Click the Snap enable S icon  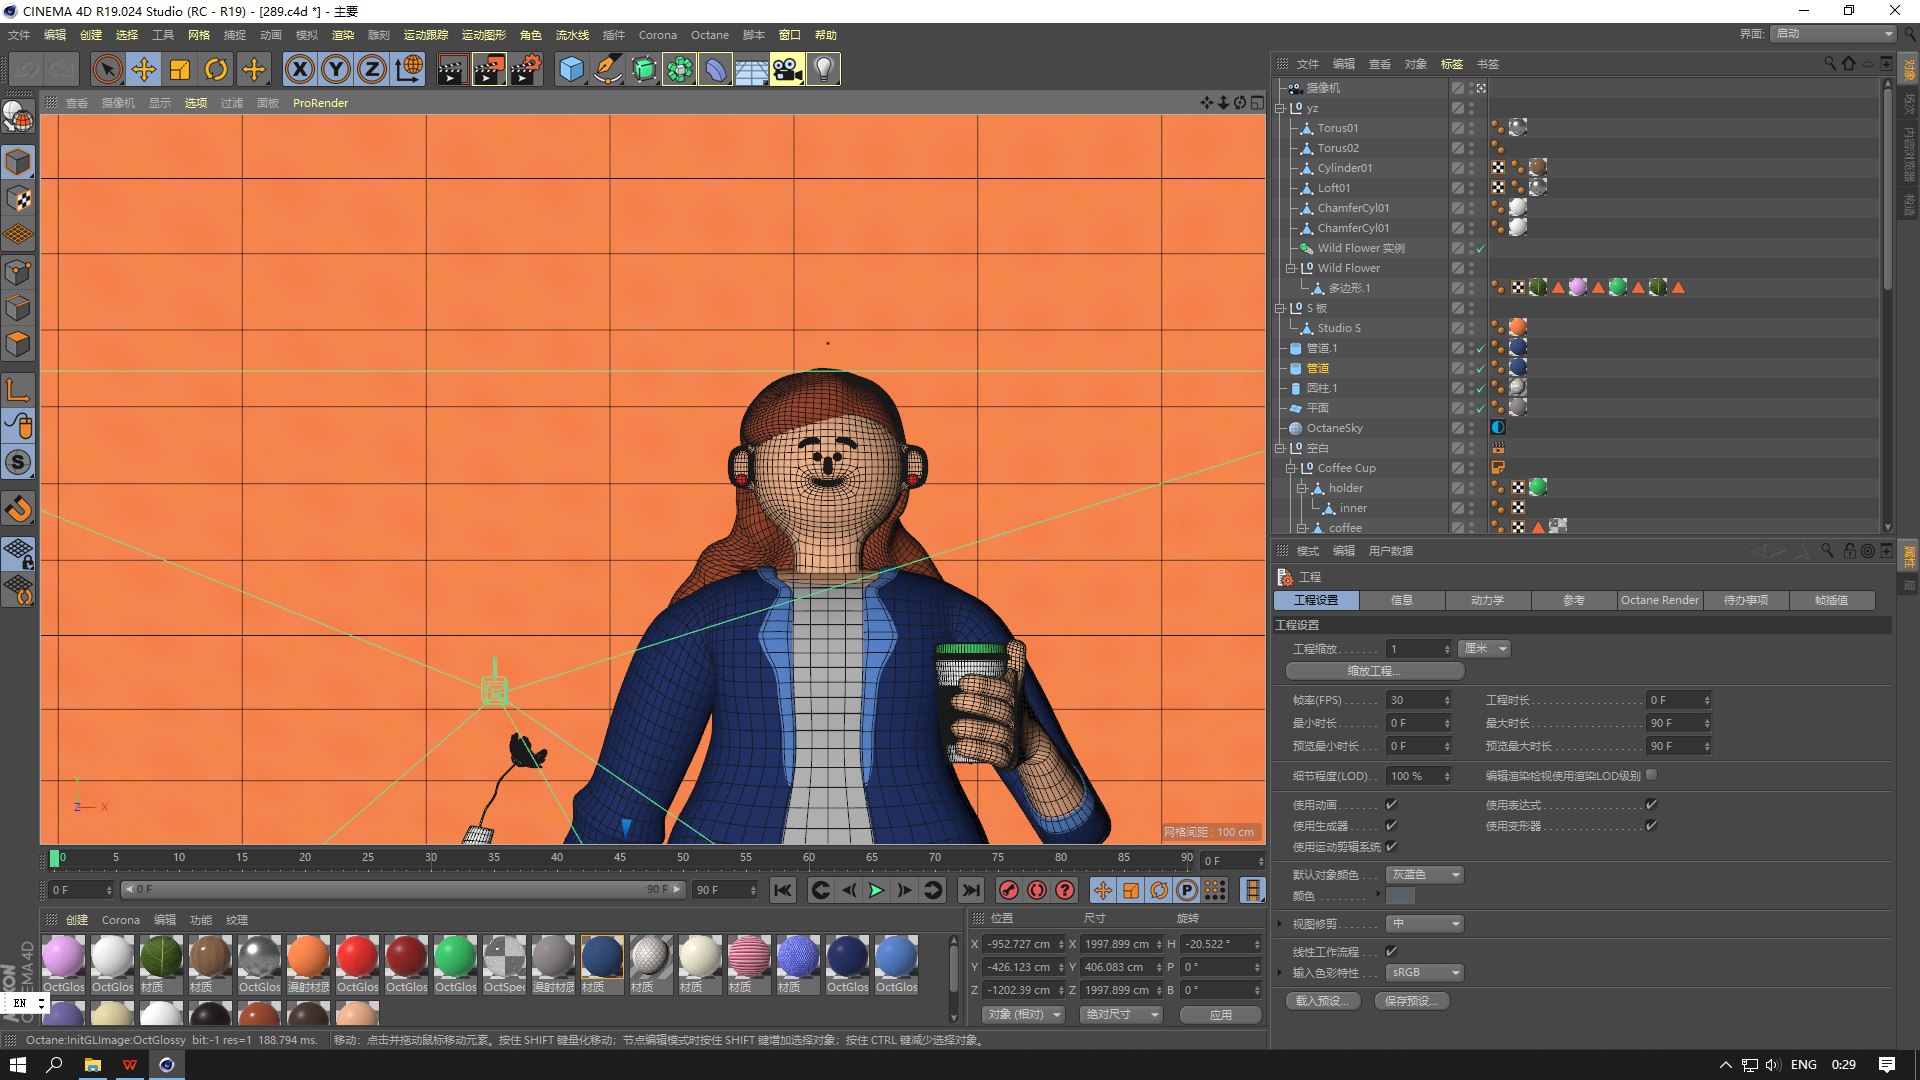tap(18, 462)
